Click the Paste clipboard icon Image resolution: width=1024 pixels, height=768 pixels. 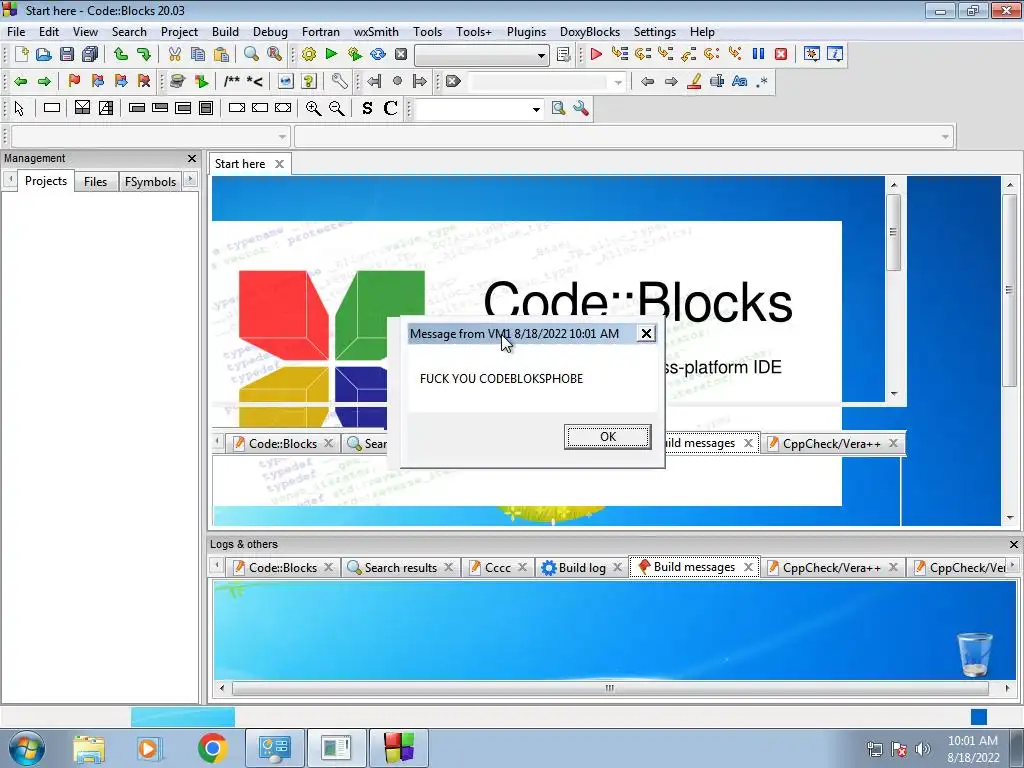coord(221,54)
